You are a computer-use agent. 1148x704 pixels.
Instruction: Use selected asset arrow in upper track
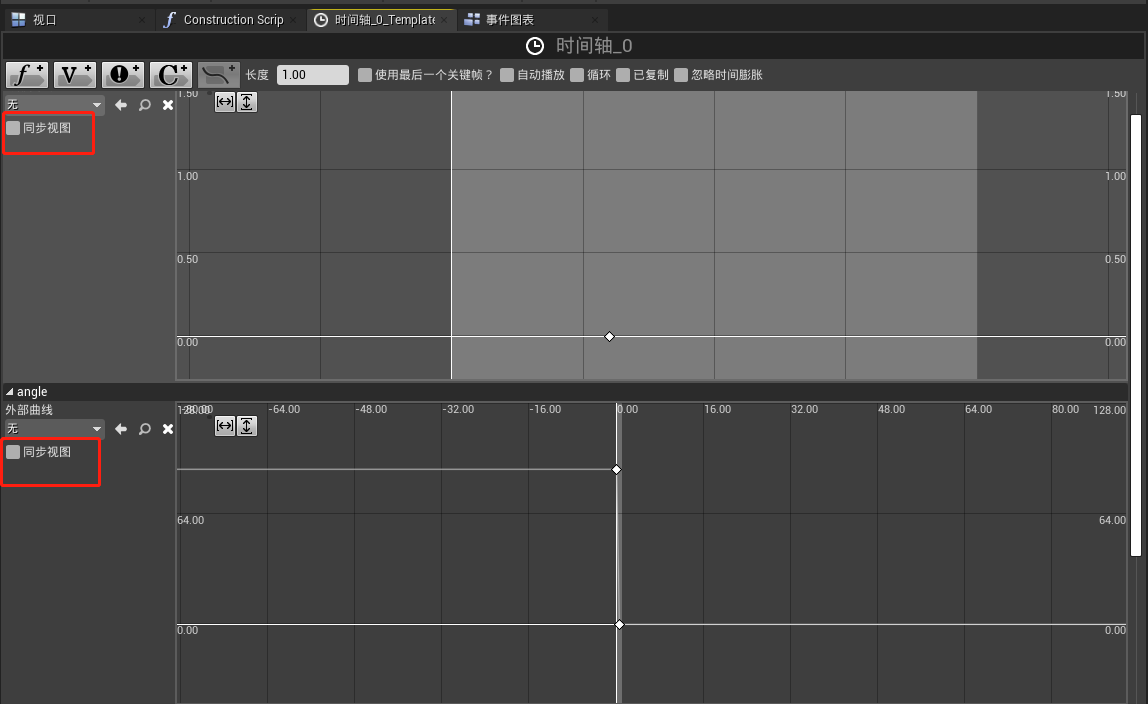121,105
